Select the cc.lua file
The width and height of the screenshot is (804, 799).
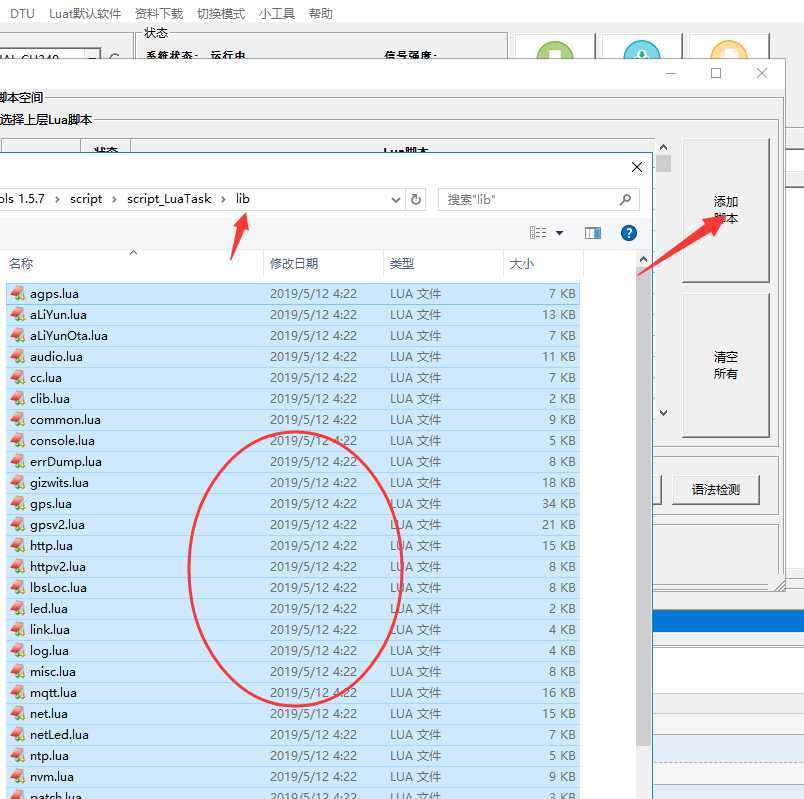293,378
